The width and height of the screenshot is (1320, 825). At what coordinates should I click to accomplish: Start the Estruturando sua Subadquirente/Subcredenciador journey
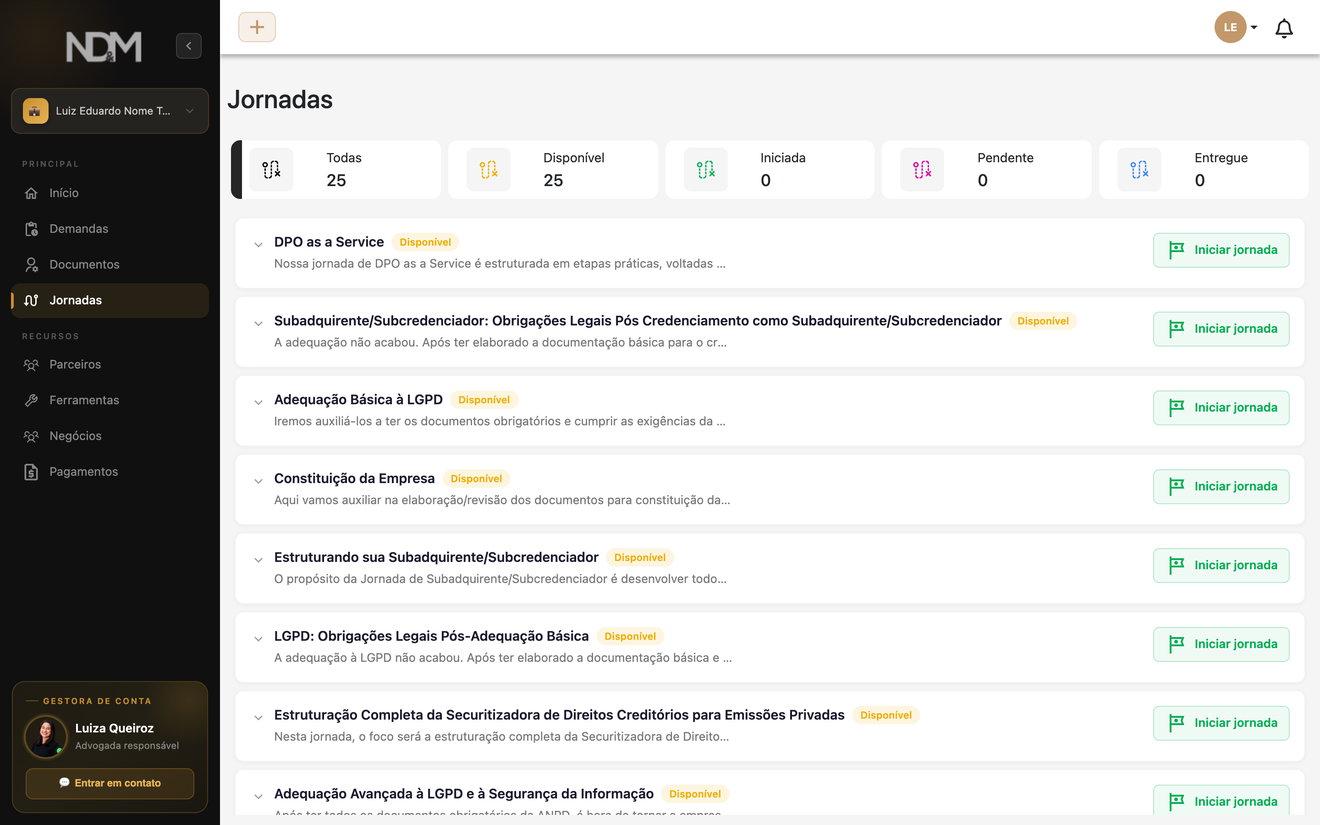click(x=1221, y=565)
